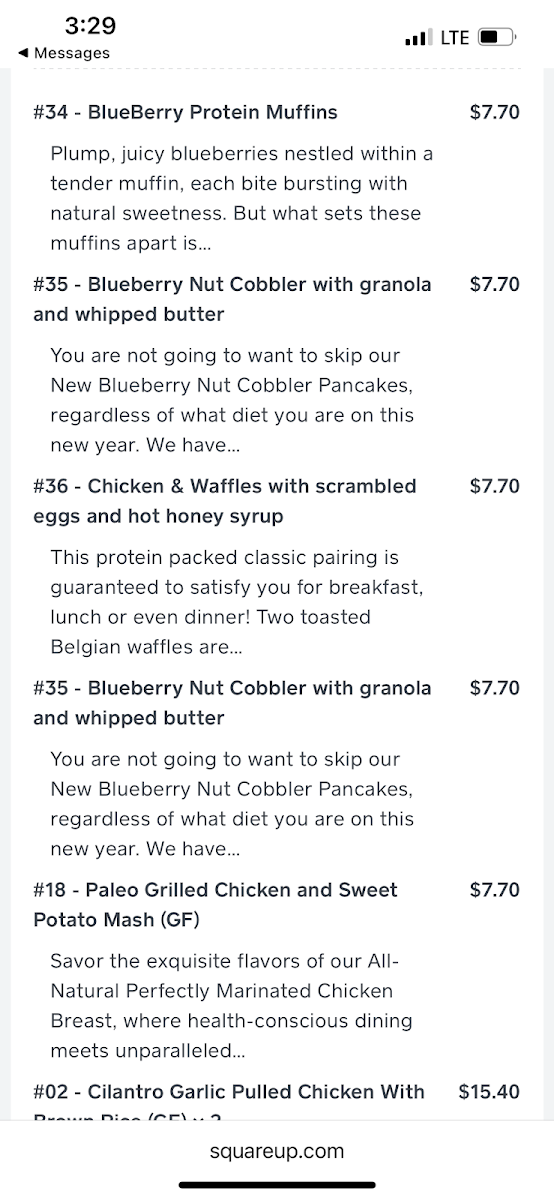Select second #35 Blueberry Nut Cobbler title
The height and width of the screenshot is (1200, 554).
[x=233, y=703]
